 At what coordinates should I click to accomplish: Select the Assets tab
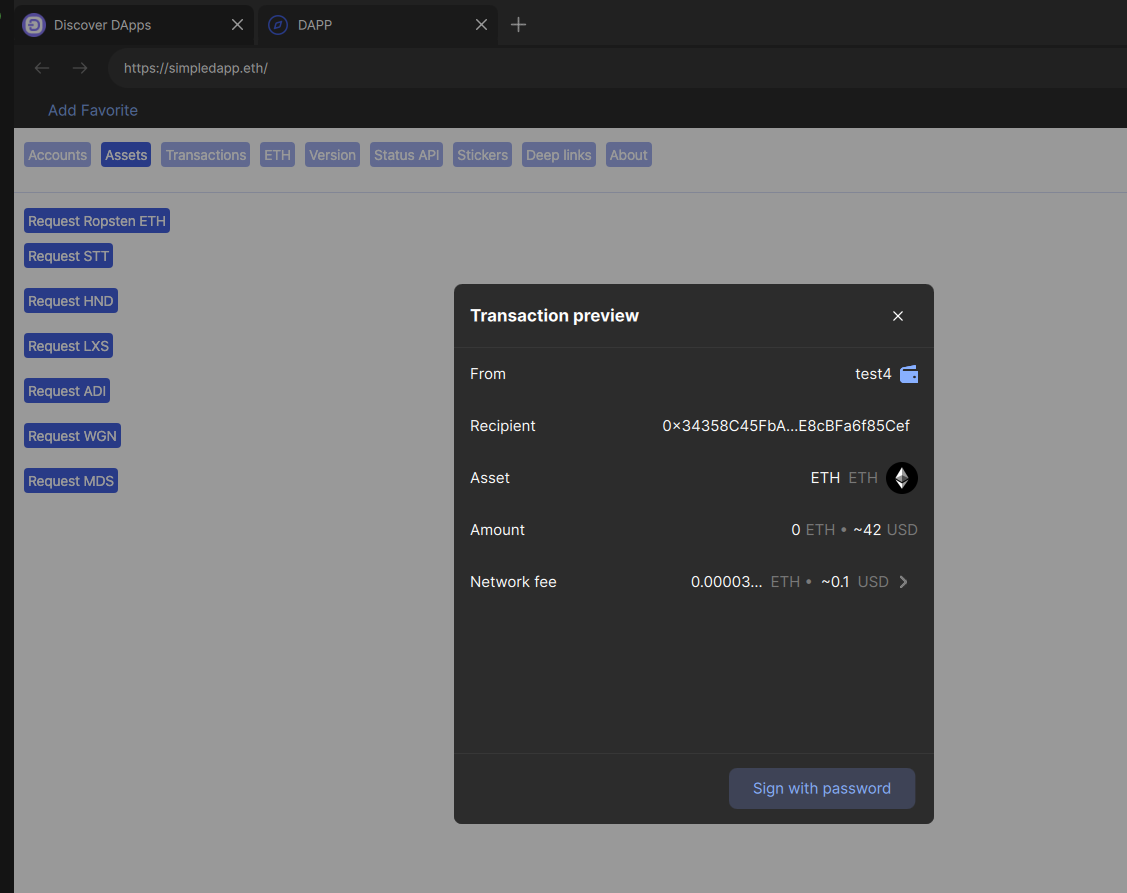click(x=126, y=155)
